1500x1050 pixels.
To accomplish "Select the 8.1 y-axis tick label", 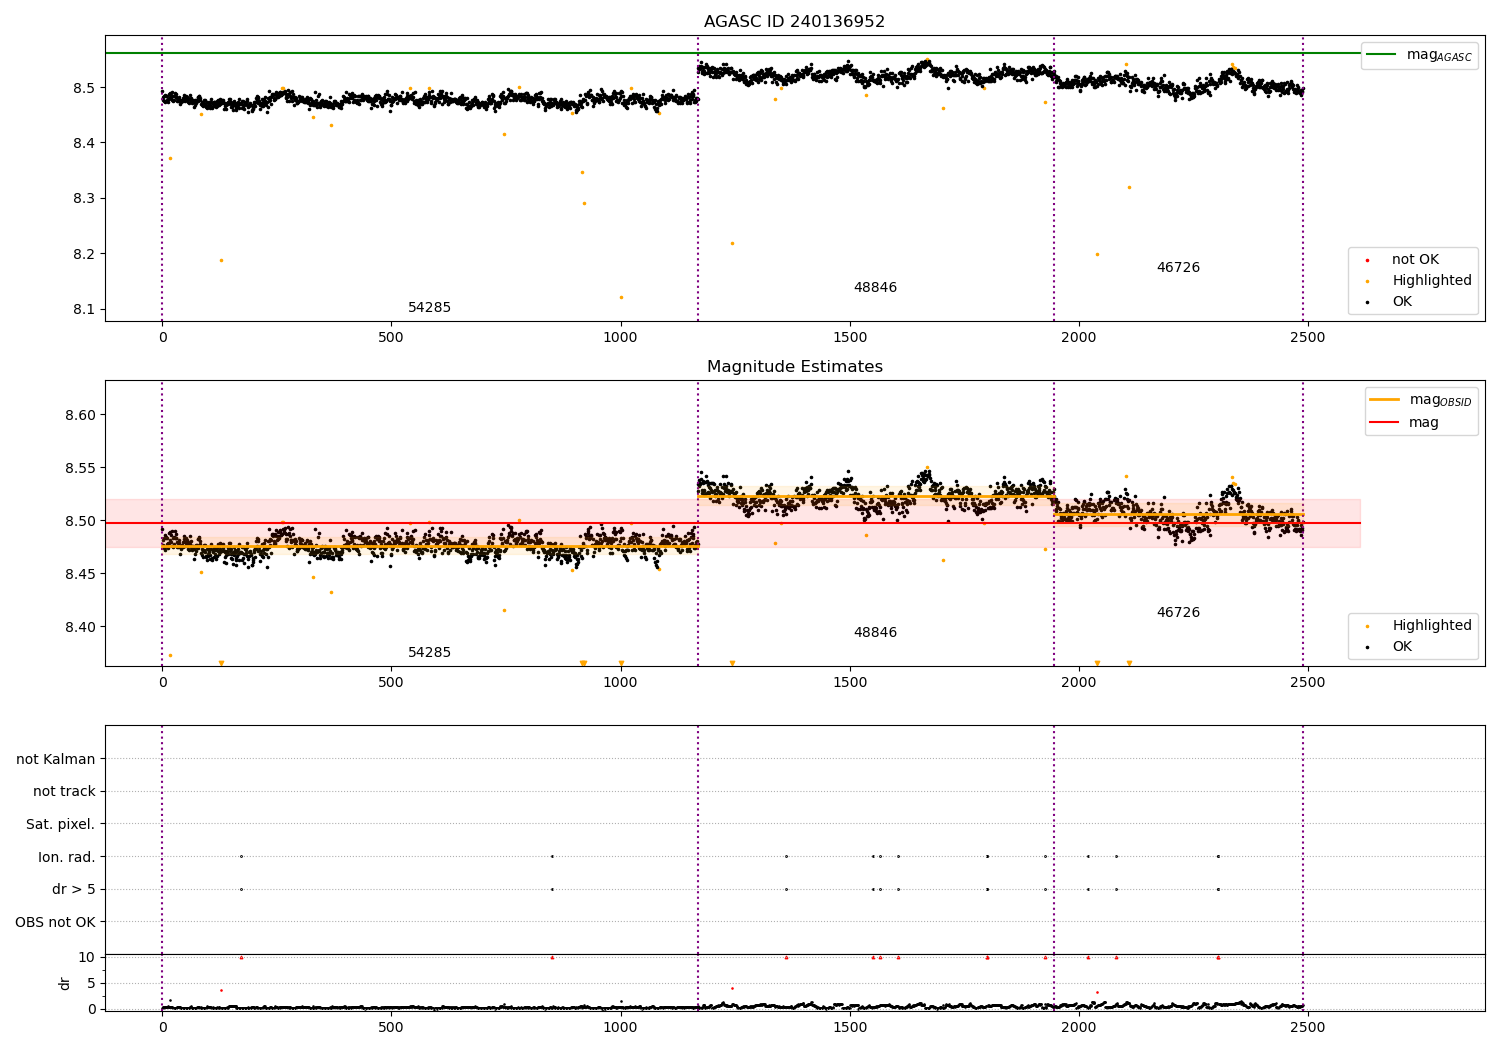I will click(x=84, y=310).
